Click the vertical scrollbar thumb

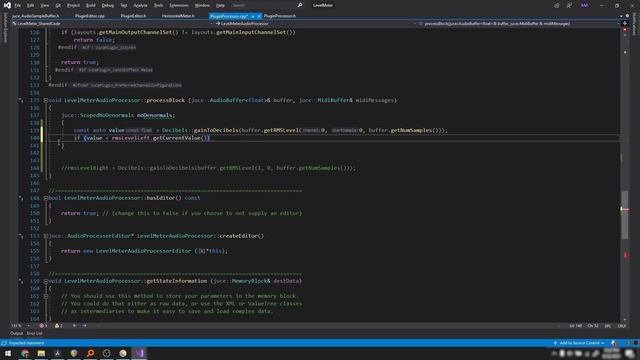point(624,215)
